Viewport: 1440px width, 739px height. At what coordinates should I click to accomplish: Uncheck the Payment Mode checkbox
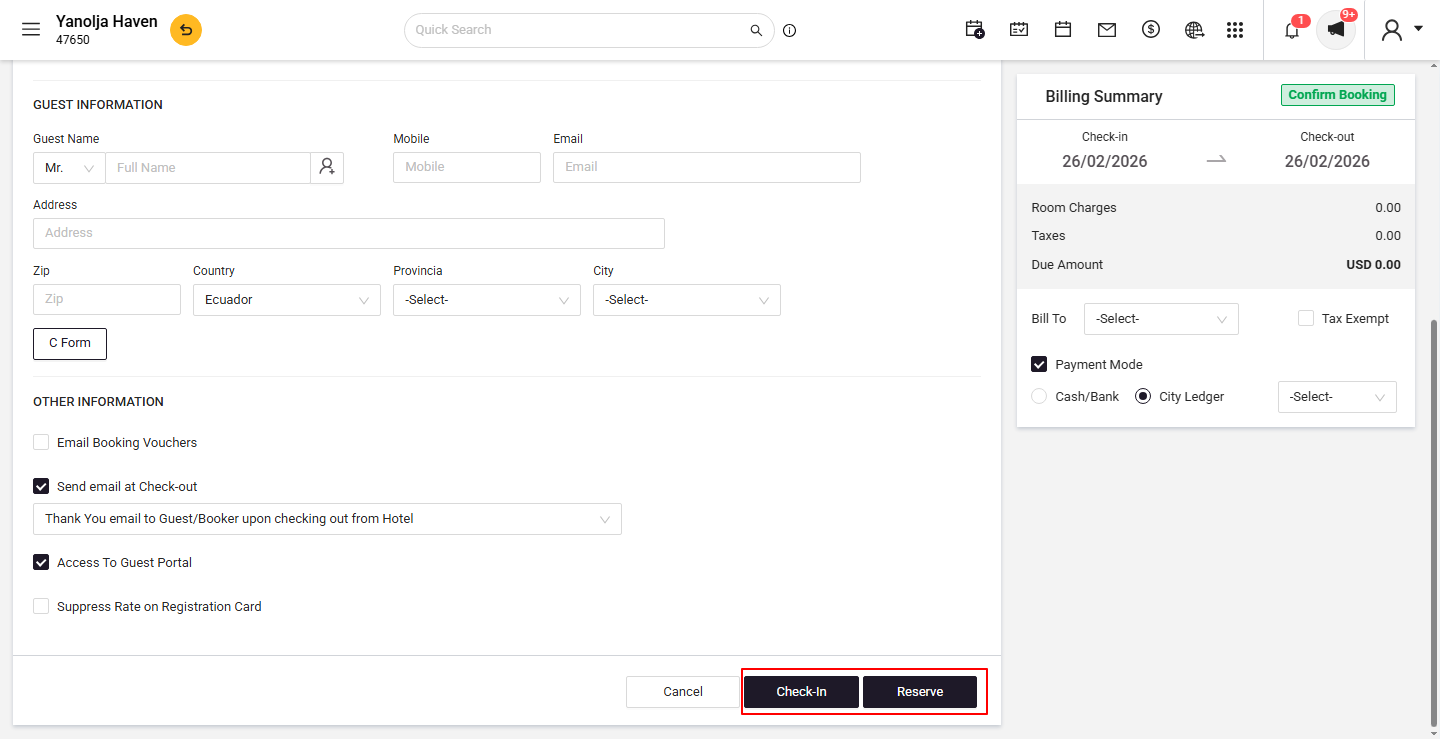click(1039, 364)
